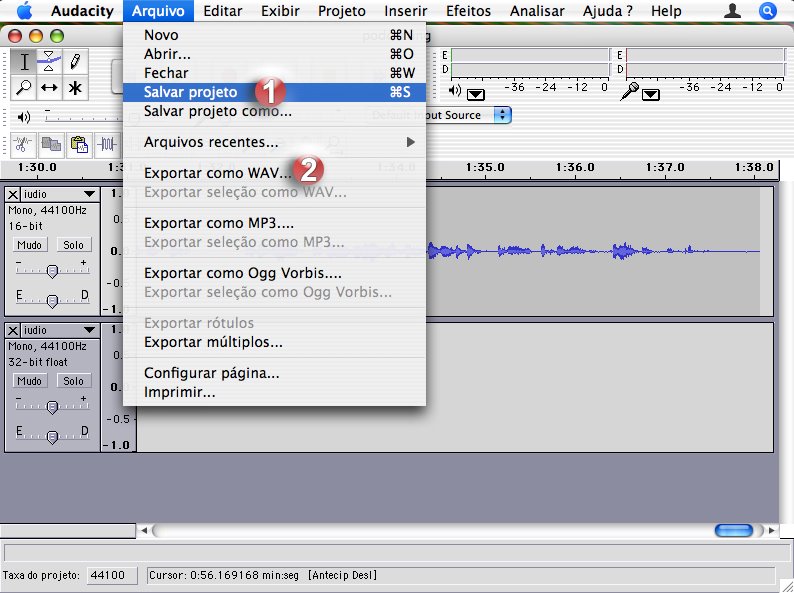Close the 32-bit float audio track
The width and height of the screenshot is (794, 593).
(13, 331)
